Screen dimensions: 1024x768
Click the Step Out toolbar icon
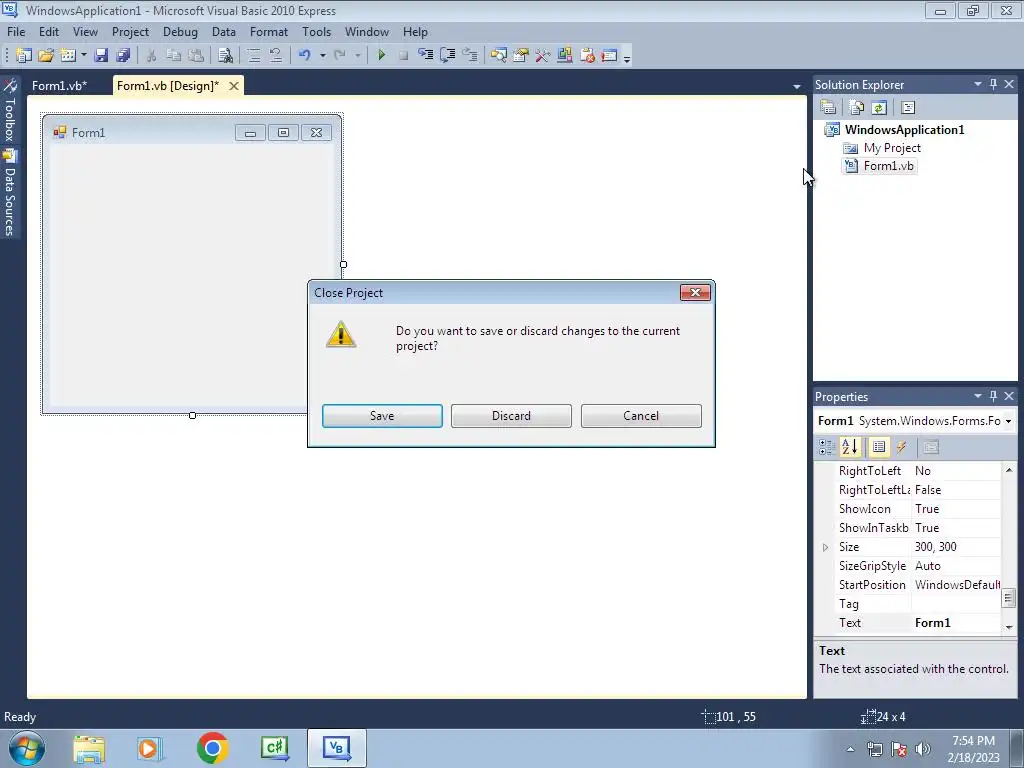click(x=470, y=56)
